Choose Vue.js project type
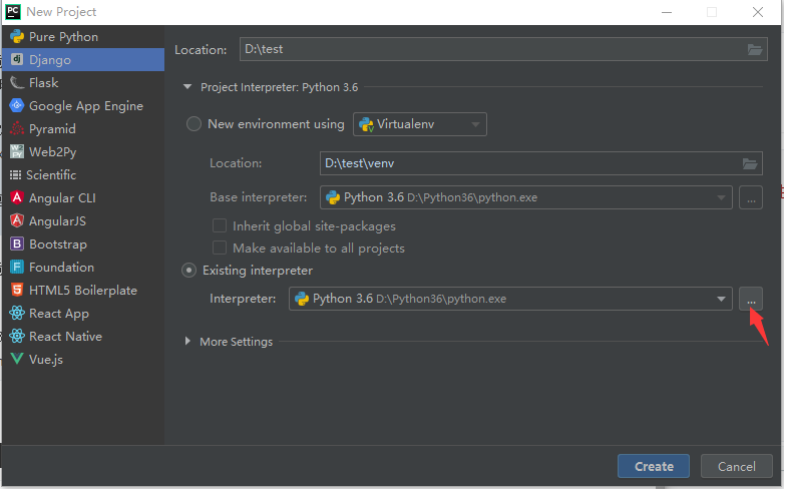Screen dimensions: 786x491 click(83, 359)
